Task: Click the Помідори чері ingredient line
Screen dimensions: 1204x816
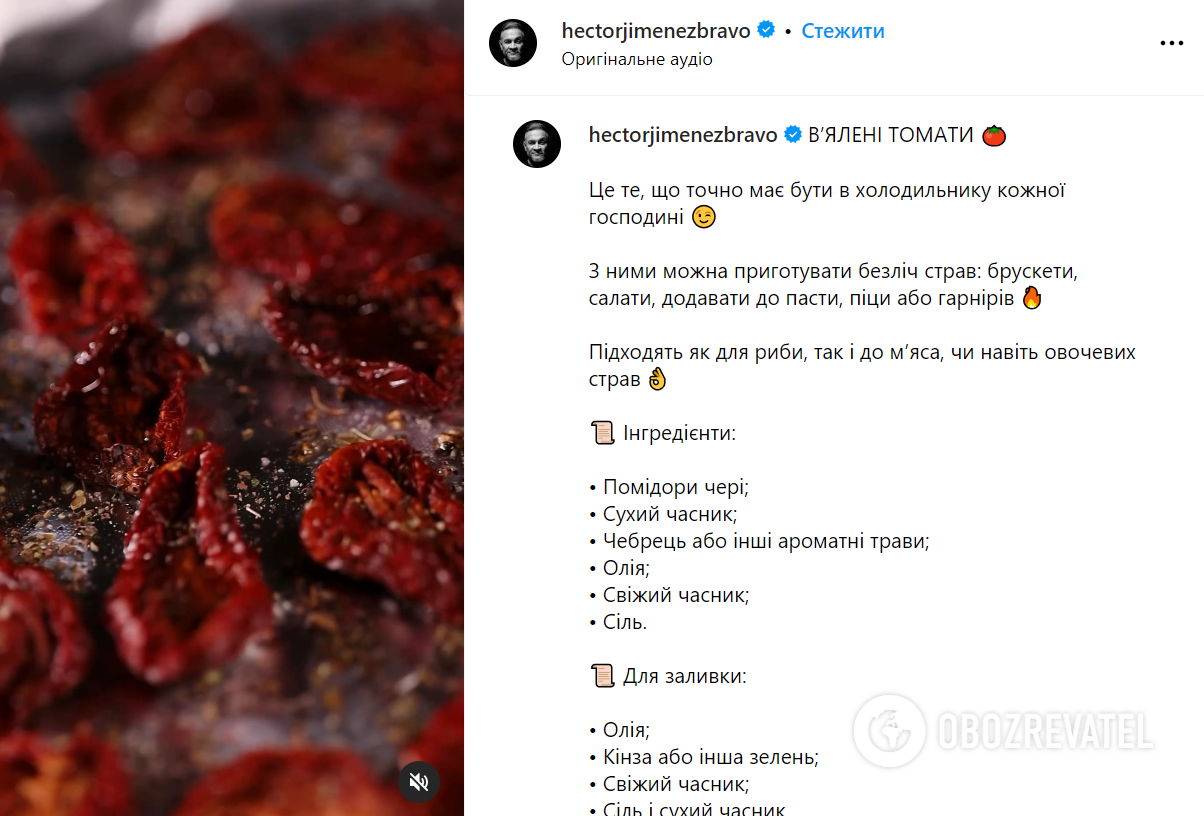Action: (669, 487)
